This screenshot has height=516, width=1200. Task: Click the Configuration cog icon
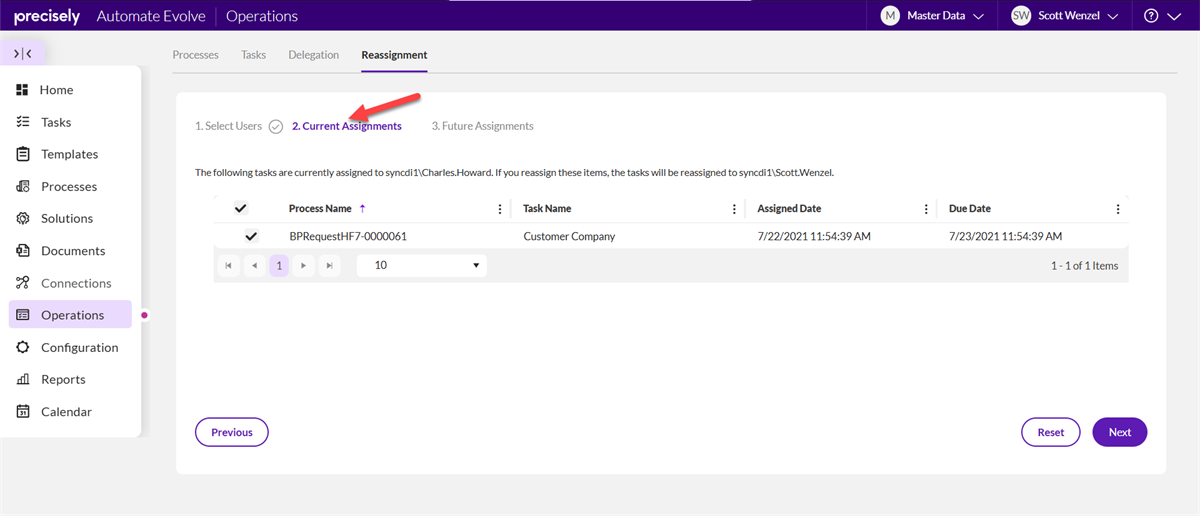coord(22,347)
